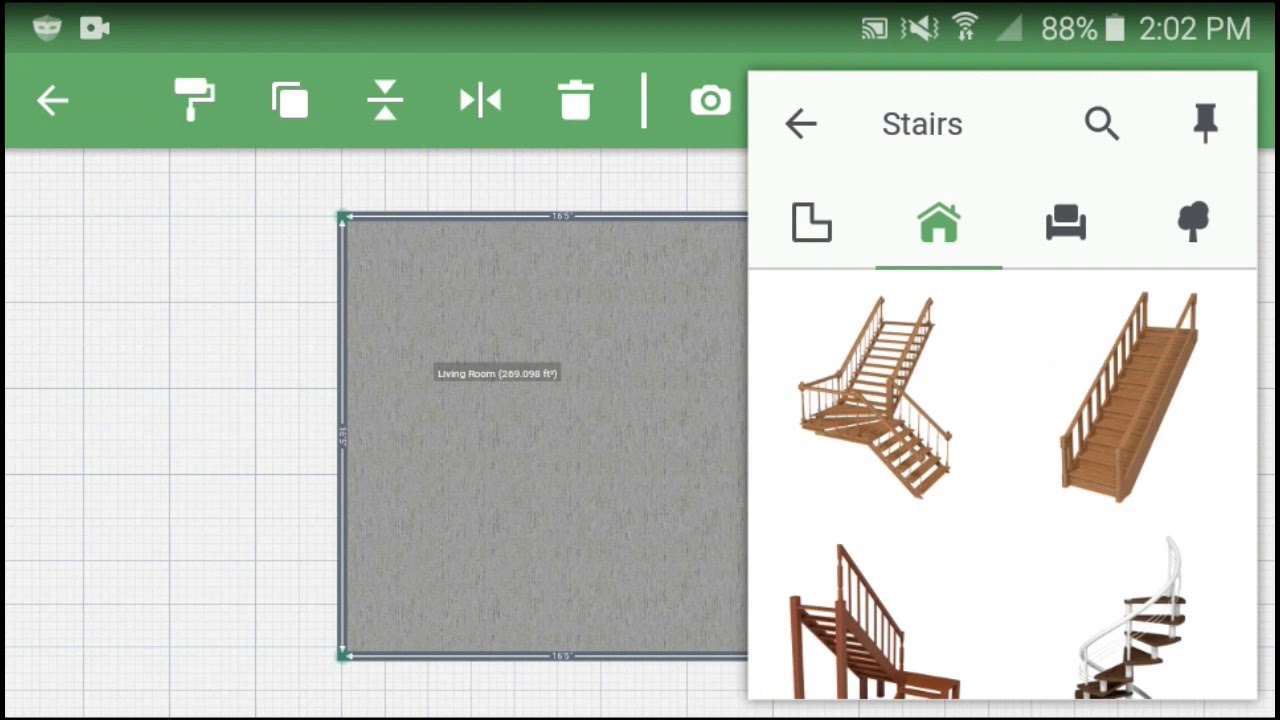1280x720 pixels.
Task: Click the bottom wall 16.5' dimension label
Action: pyautogui.click(x=561, y=656)
